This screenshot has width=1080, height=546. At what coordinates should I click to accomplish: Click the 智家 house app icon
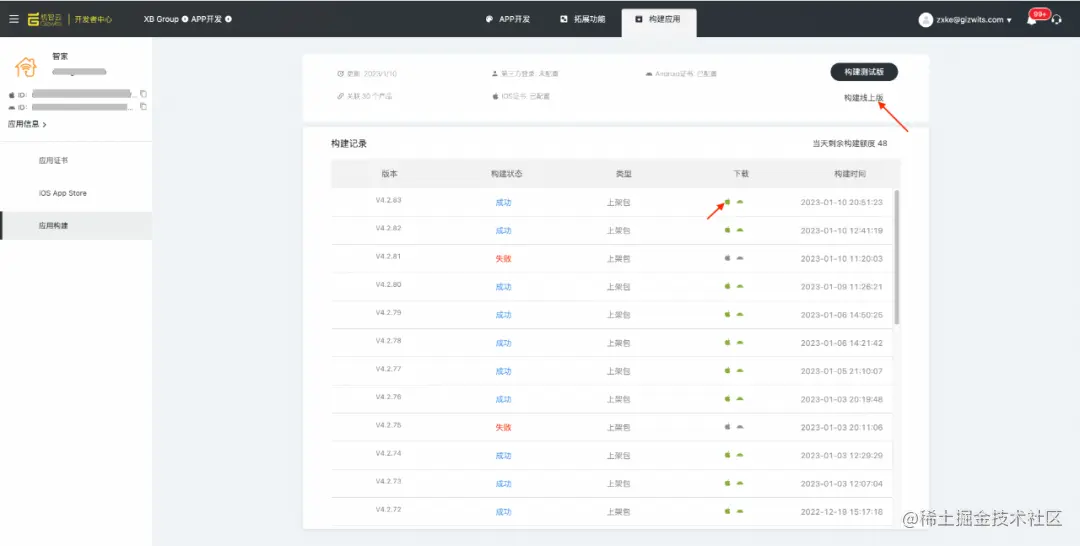[26, 67]
